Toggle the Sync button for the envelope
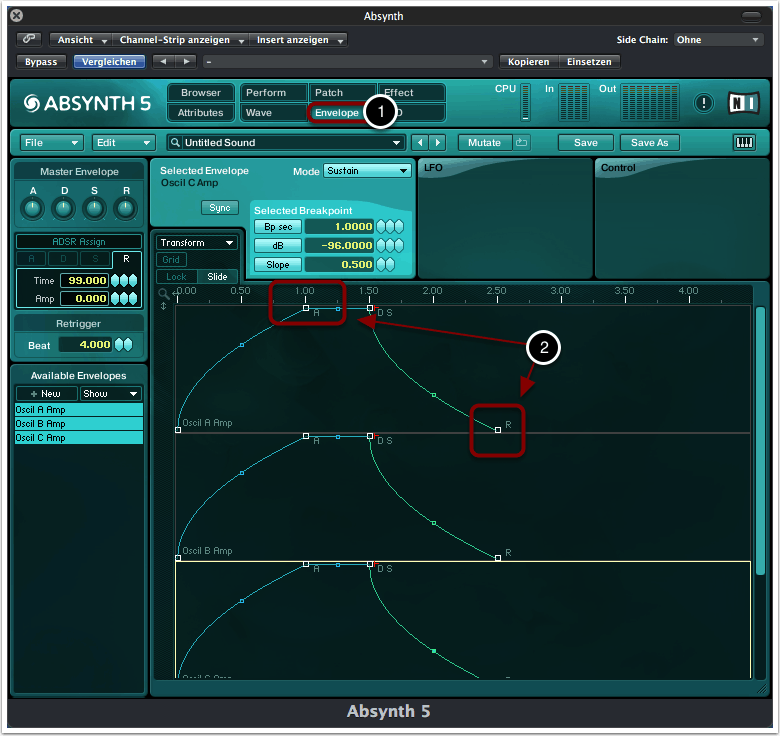 [x=219, y=208]
